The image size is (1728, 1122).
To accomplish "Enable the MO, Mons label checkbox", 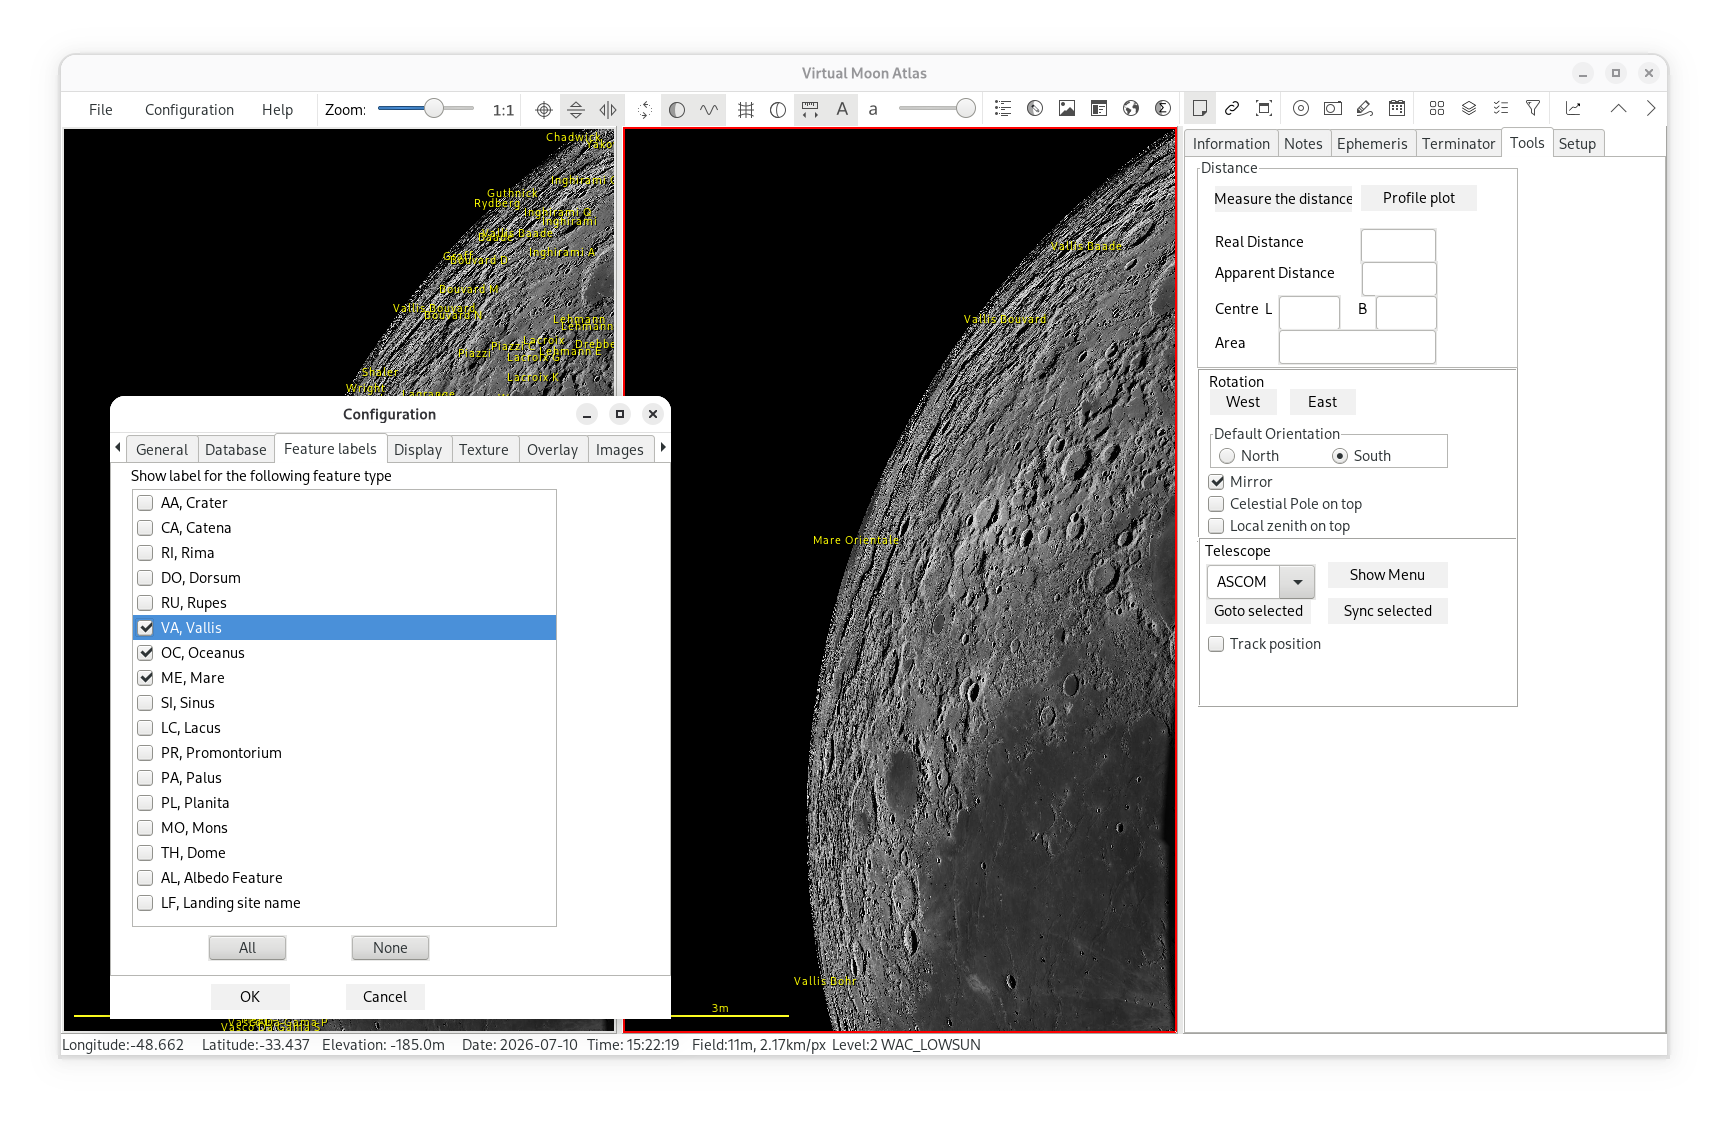I will pyautogui.click(x=146, y=828).
